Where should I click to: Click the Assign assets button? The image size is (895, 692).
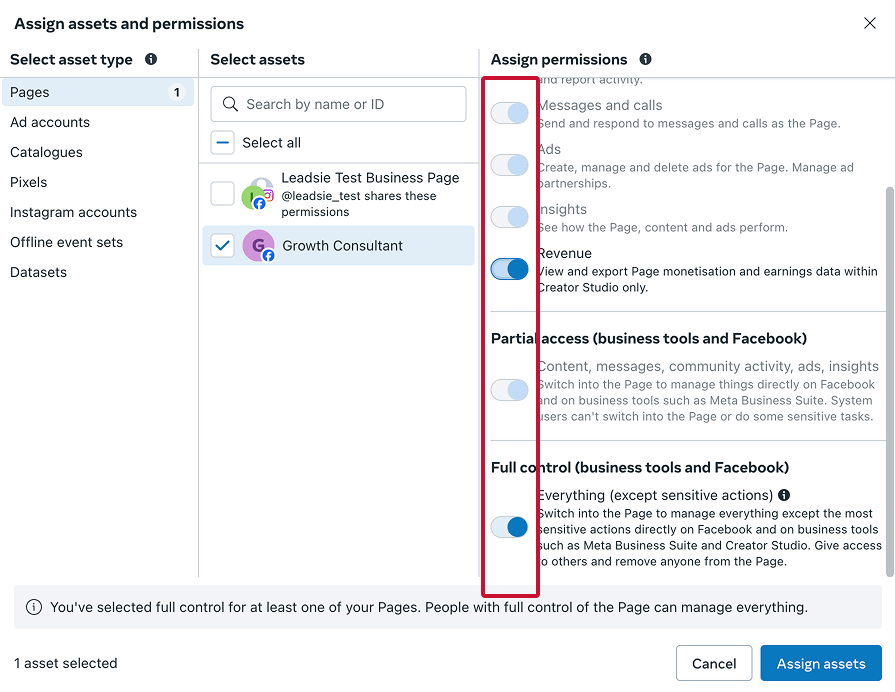[x=820, y=663]
